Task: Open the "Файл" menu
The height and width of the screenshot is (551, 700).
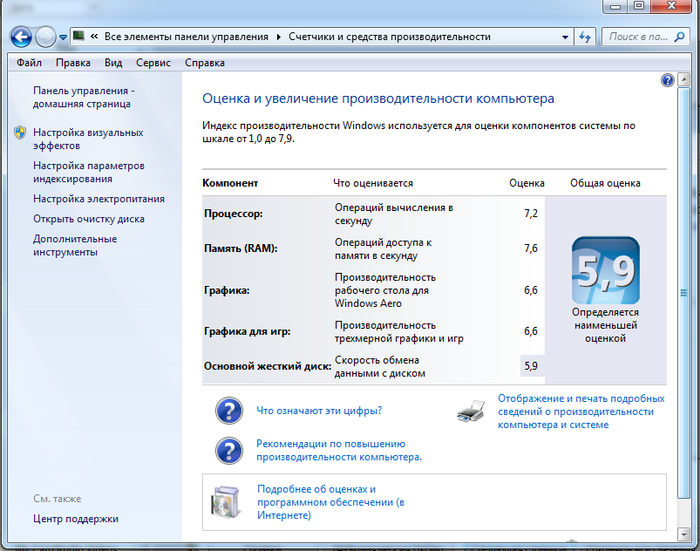Action: coord(29,63)
